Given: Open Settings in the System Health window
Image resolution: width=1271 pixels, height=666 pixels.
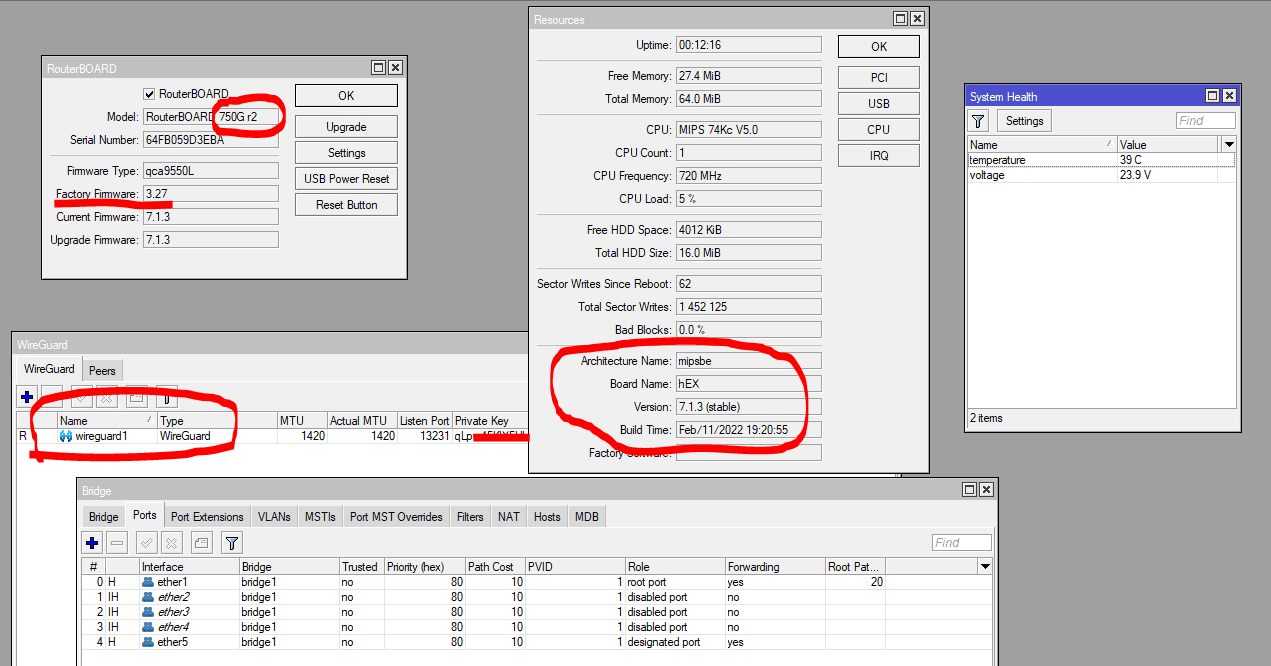Looking at the screenshot, I should [x=1024, y=121].
